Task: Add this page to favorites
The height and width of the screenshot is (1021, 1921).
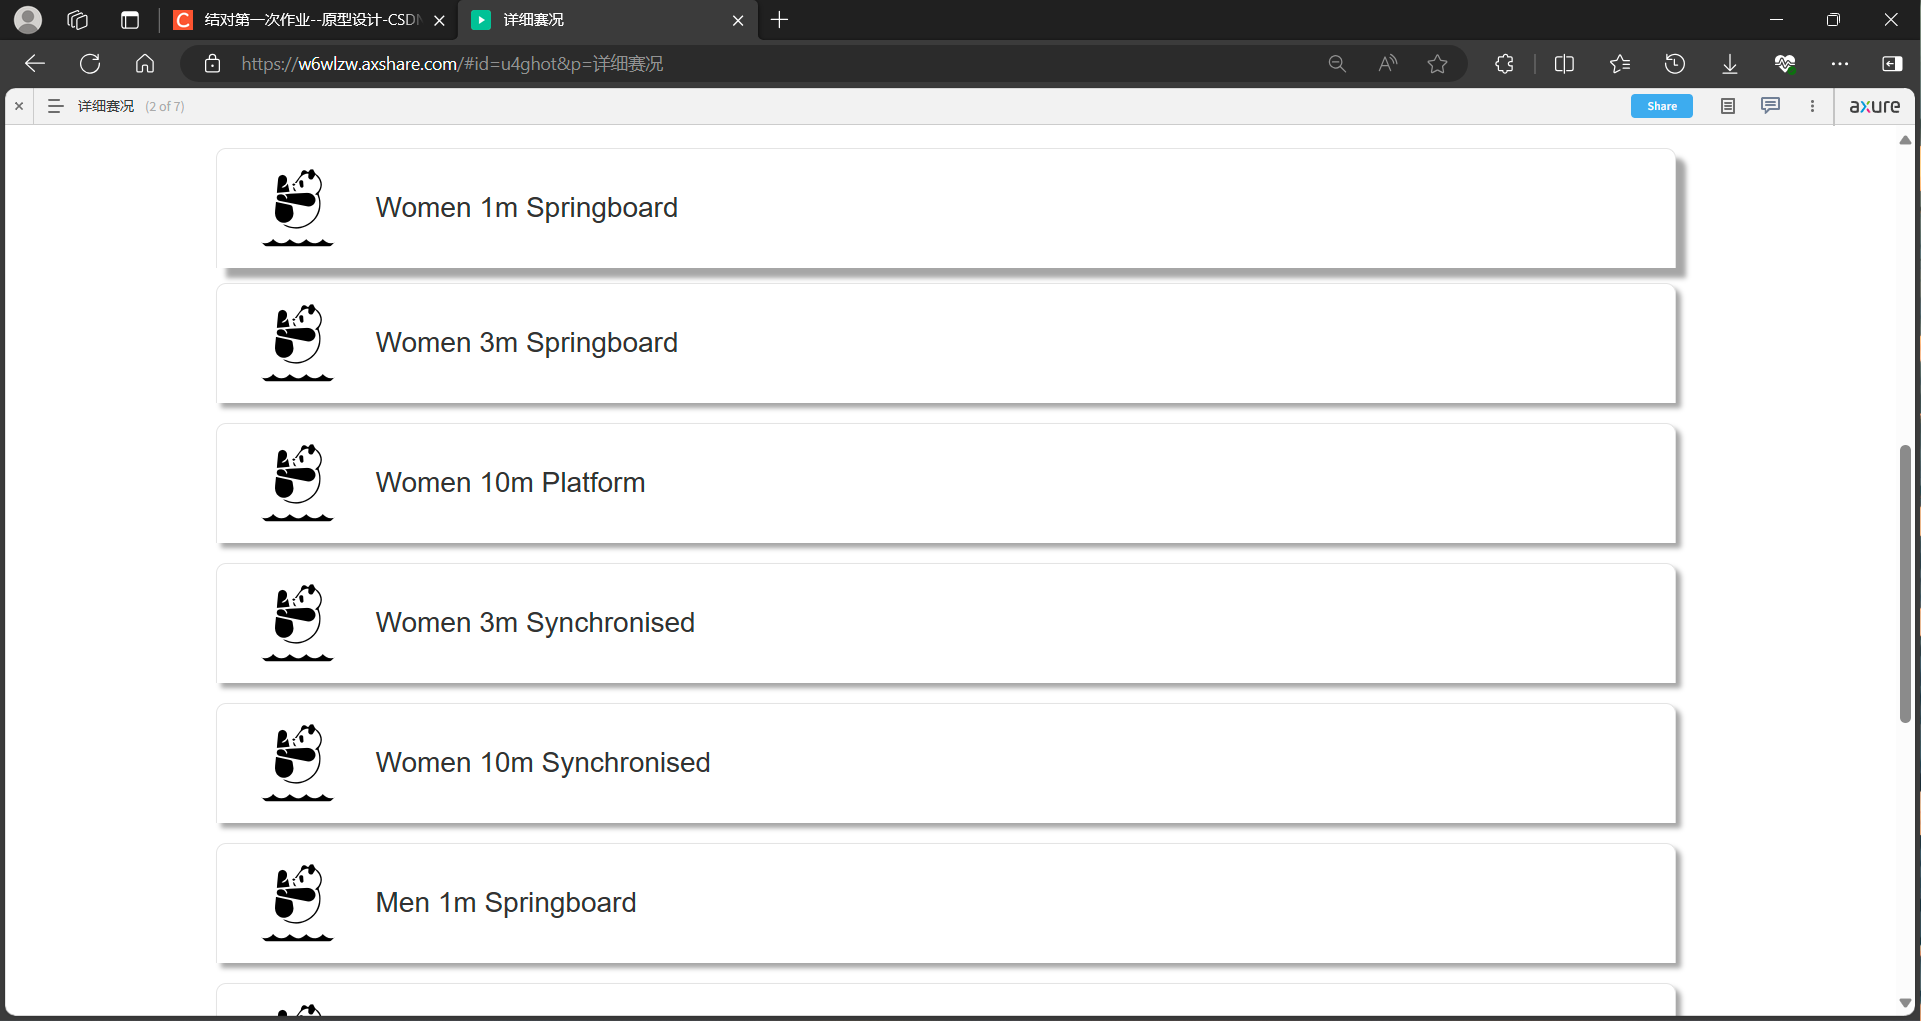Action: pos(1437,64)
